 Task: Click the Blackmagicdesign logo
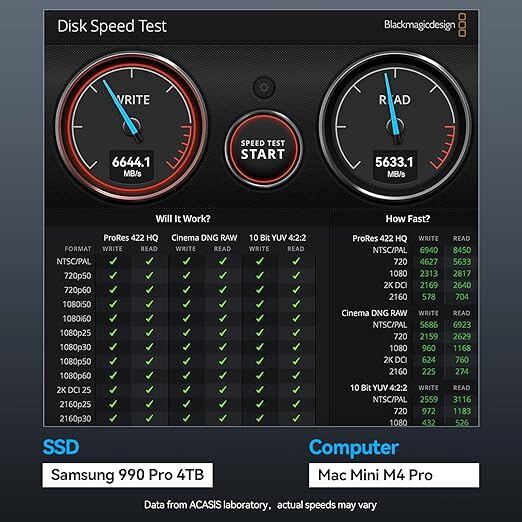click(425, 25)
